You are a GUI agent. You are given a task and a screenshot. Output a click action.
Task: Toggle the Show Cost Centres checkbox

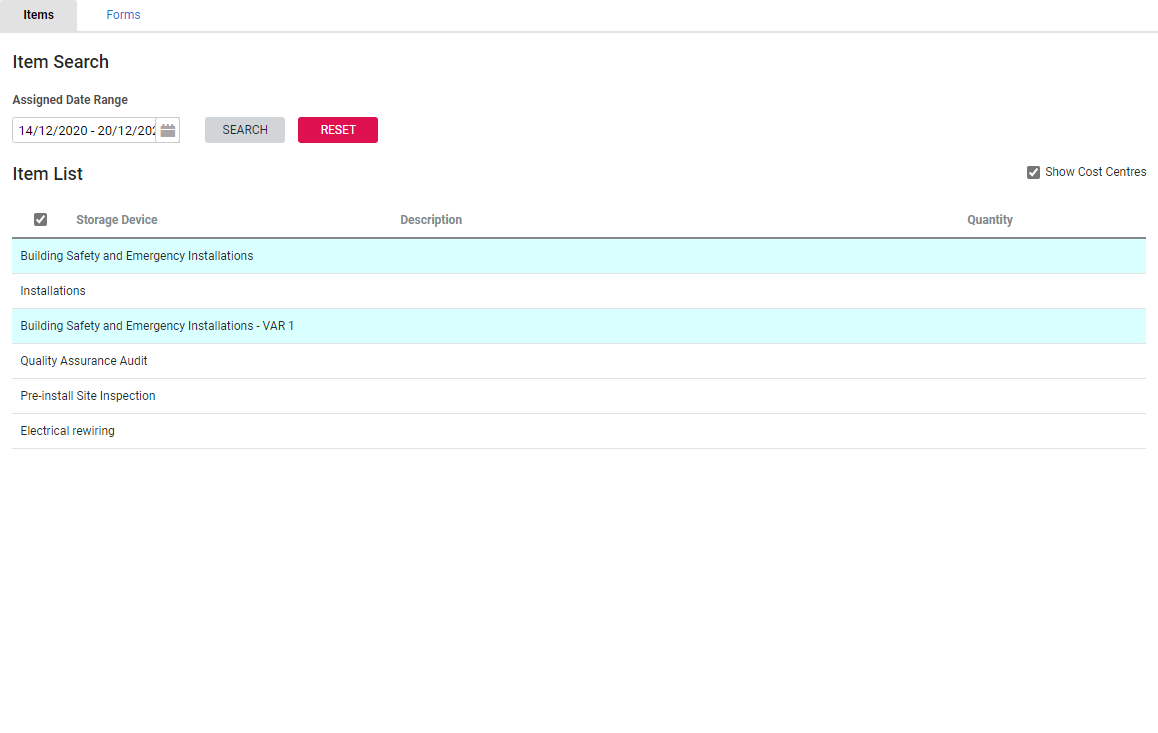coord(1033,172)
